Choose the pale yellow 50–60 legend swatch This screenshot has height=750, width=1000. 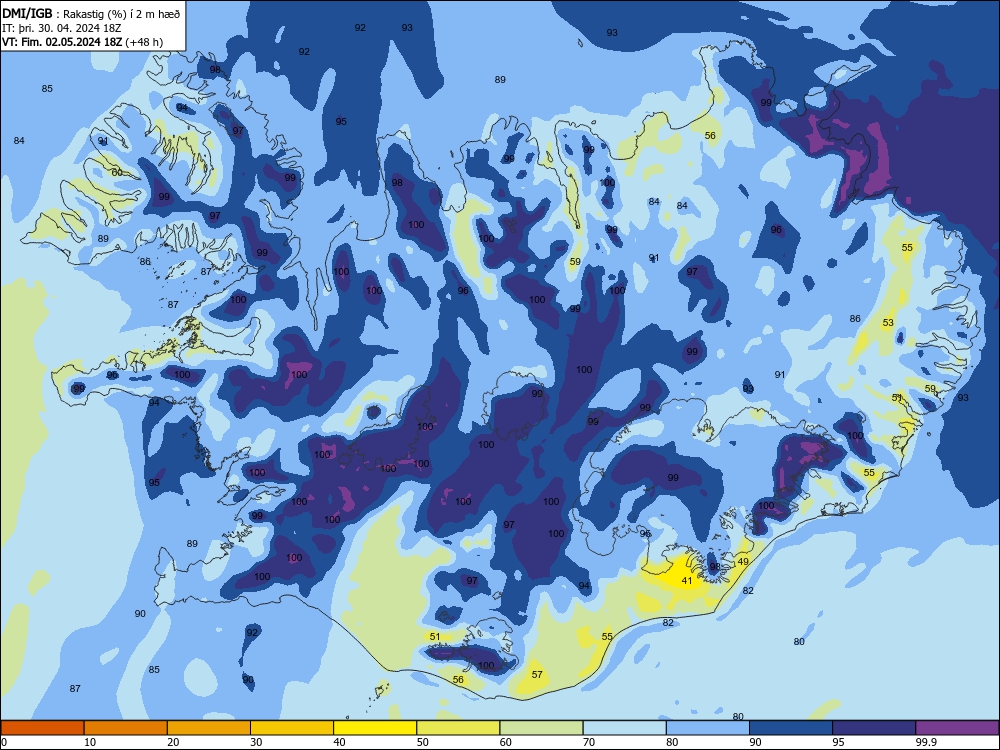(458, 728)
